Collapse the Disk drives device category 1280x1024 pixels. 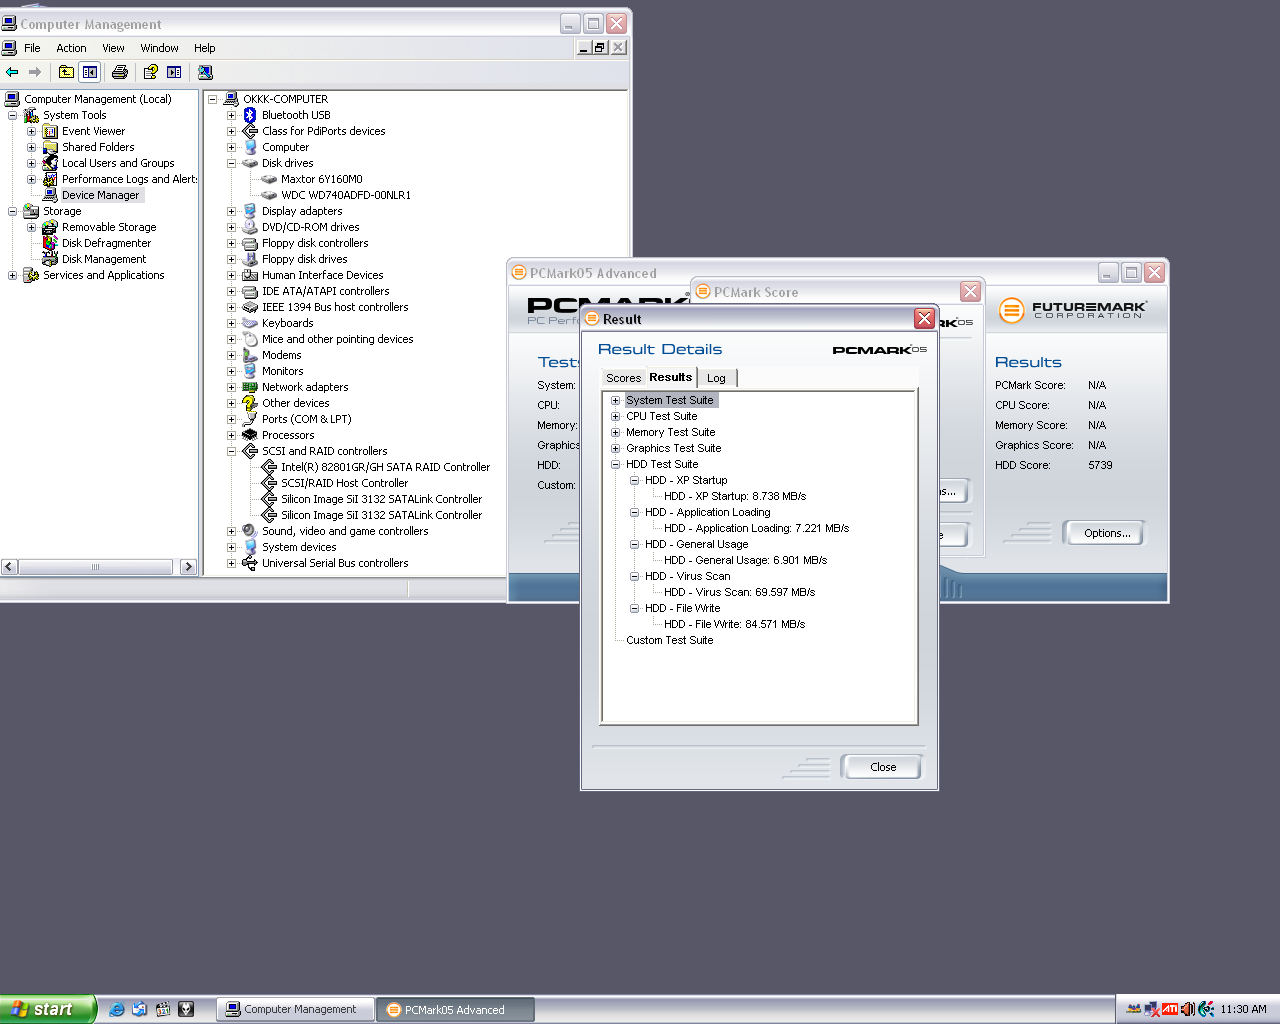tap(232, 163)
